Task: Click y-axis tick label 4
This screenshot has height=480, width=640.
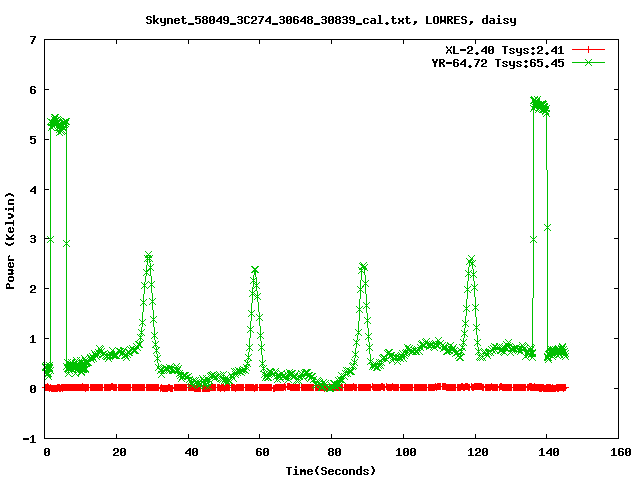Action: point(33,190)
